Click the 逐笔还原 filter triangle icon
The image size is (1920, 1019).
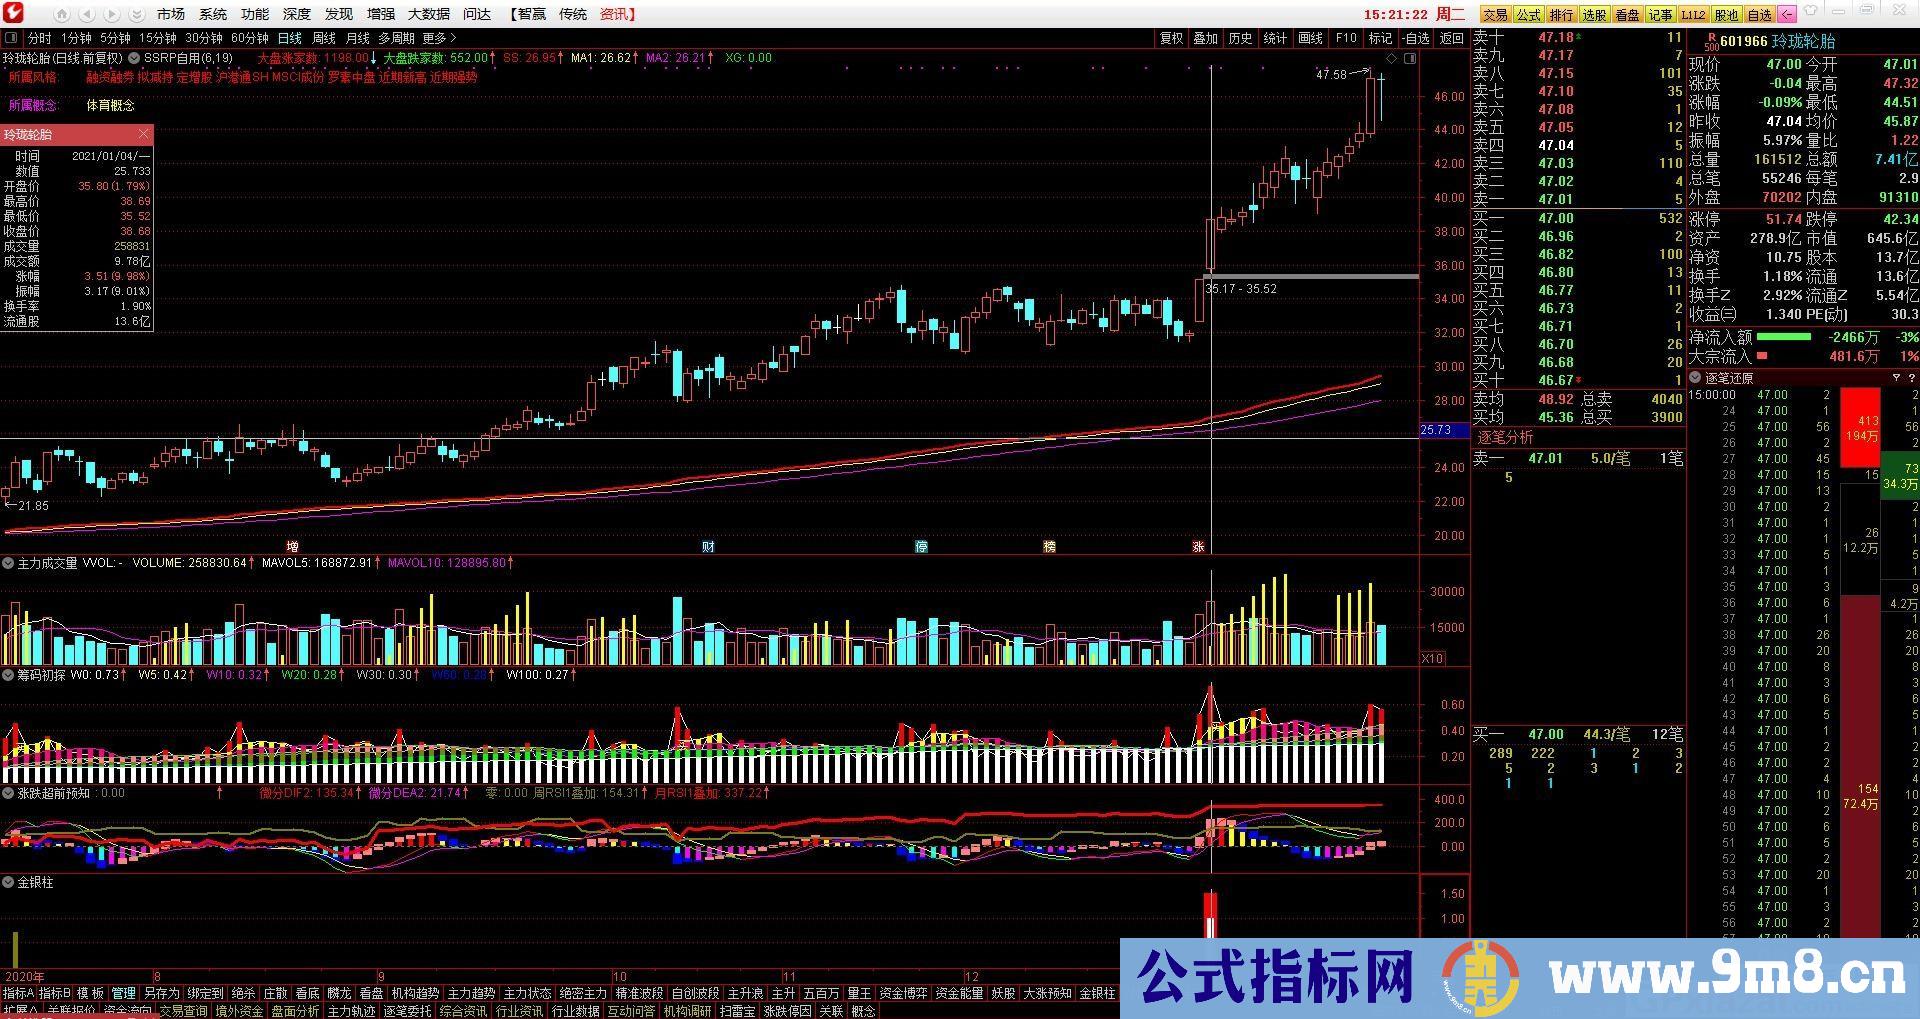coord(1896,378)
